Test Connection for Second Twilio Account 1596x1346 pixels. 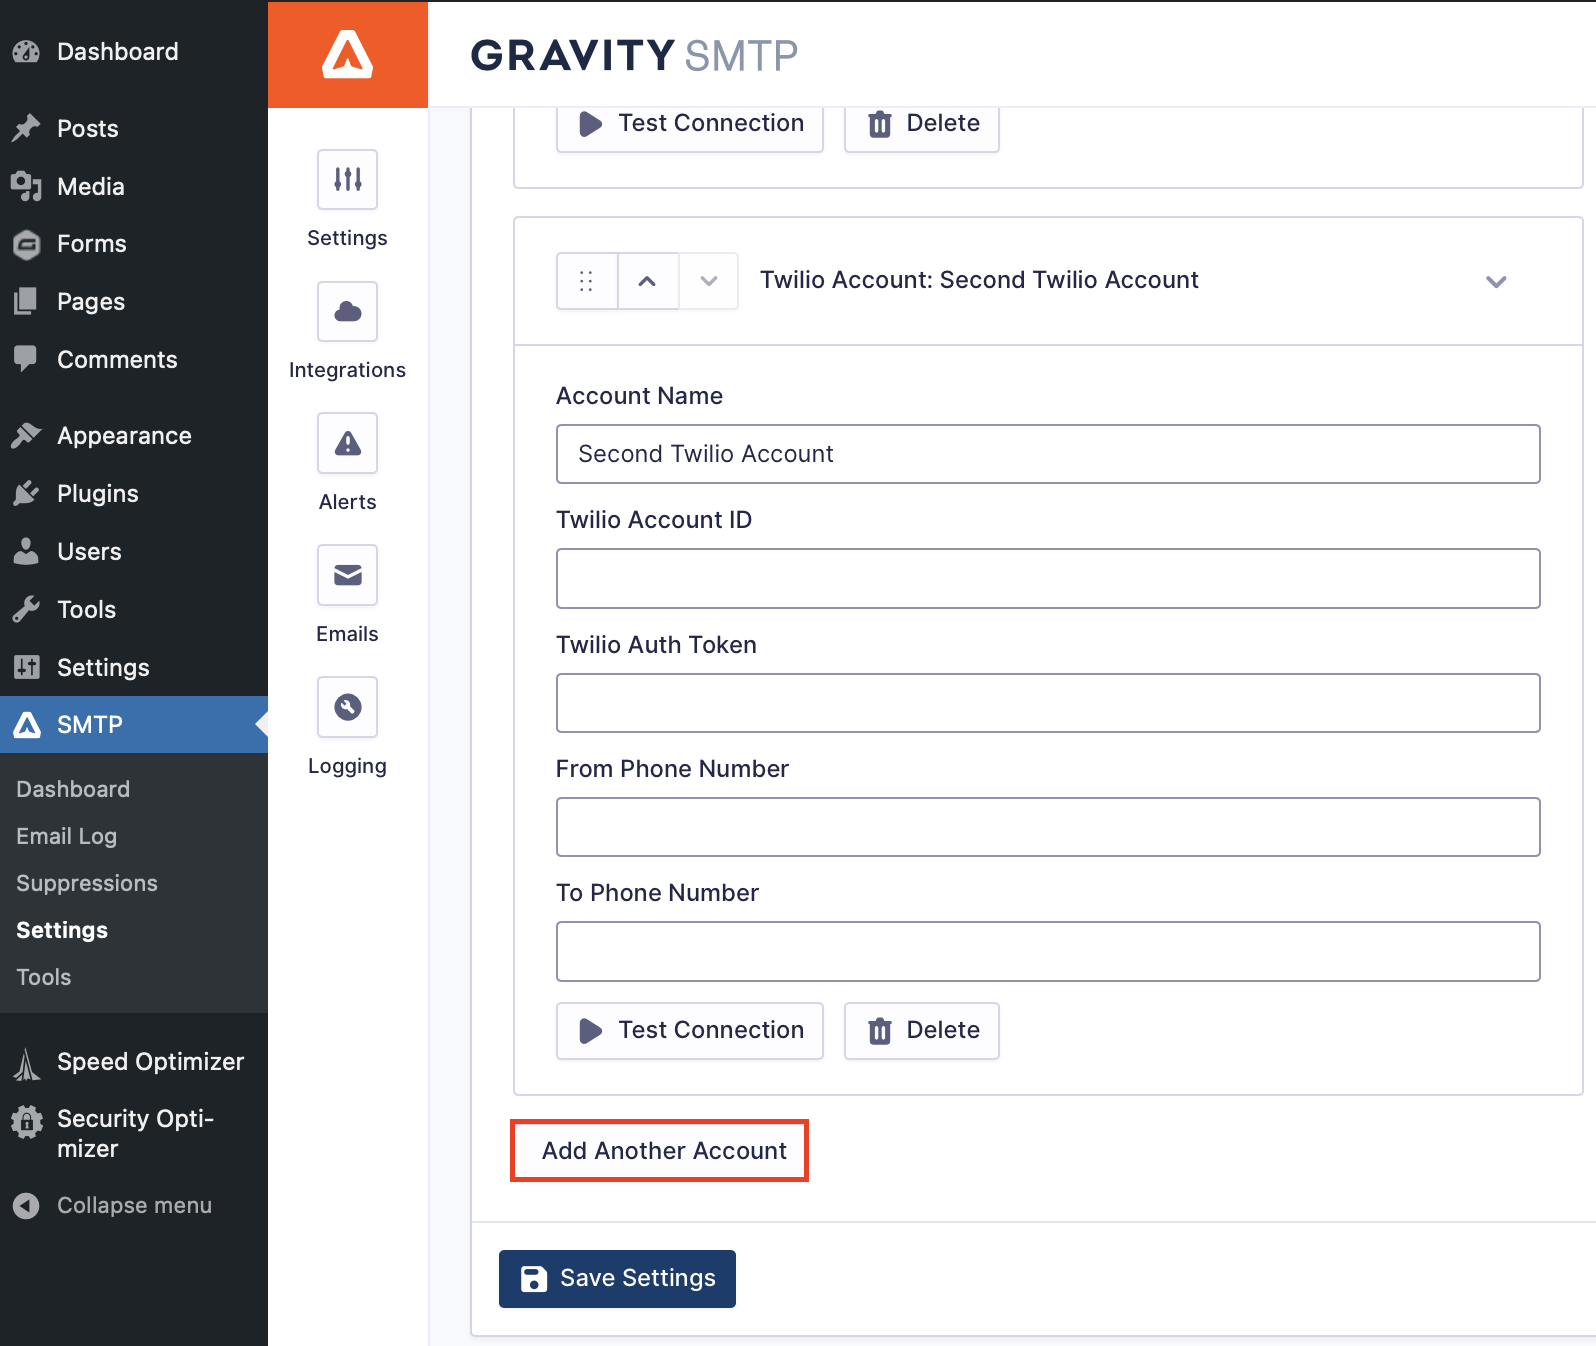click(x=690, y=1031)
